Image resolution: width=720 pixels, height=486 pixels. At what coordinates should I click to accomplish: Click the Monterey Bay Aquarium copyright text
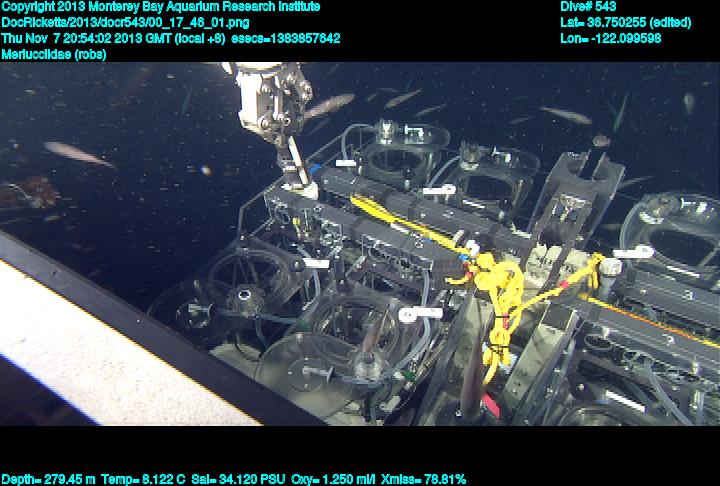[x=160, y=7]
